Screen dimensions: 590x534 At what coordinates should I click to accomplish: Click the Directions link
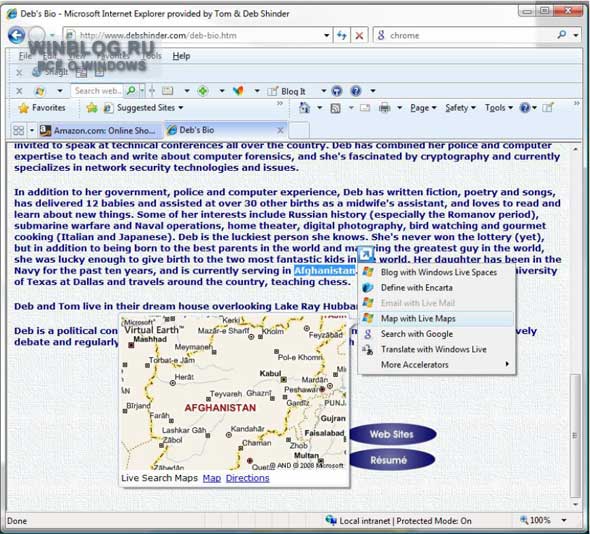point(248,478)
